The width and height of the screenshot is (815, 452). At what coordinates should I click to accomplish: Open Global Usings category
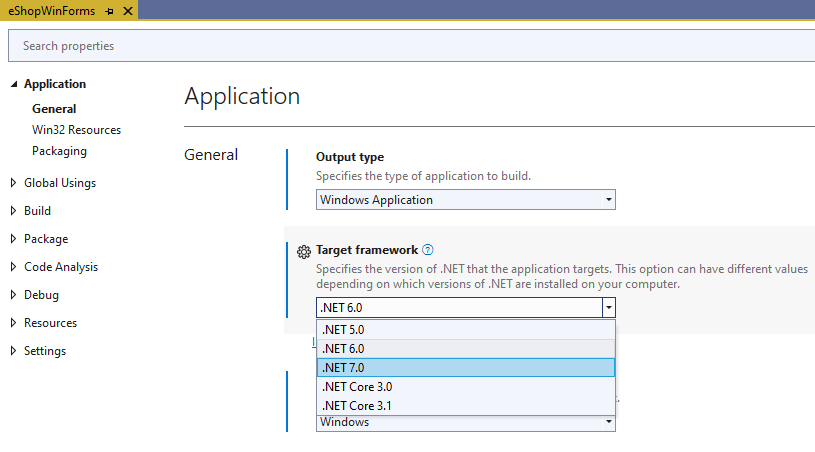[60, 183]
